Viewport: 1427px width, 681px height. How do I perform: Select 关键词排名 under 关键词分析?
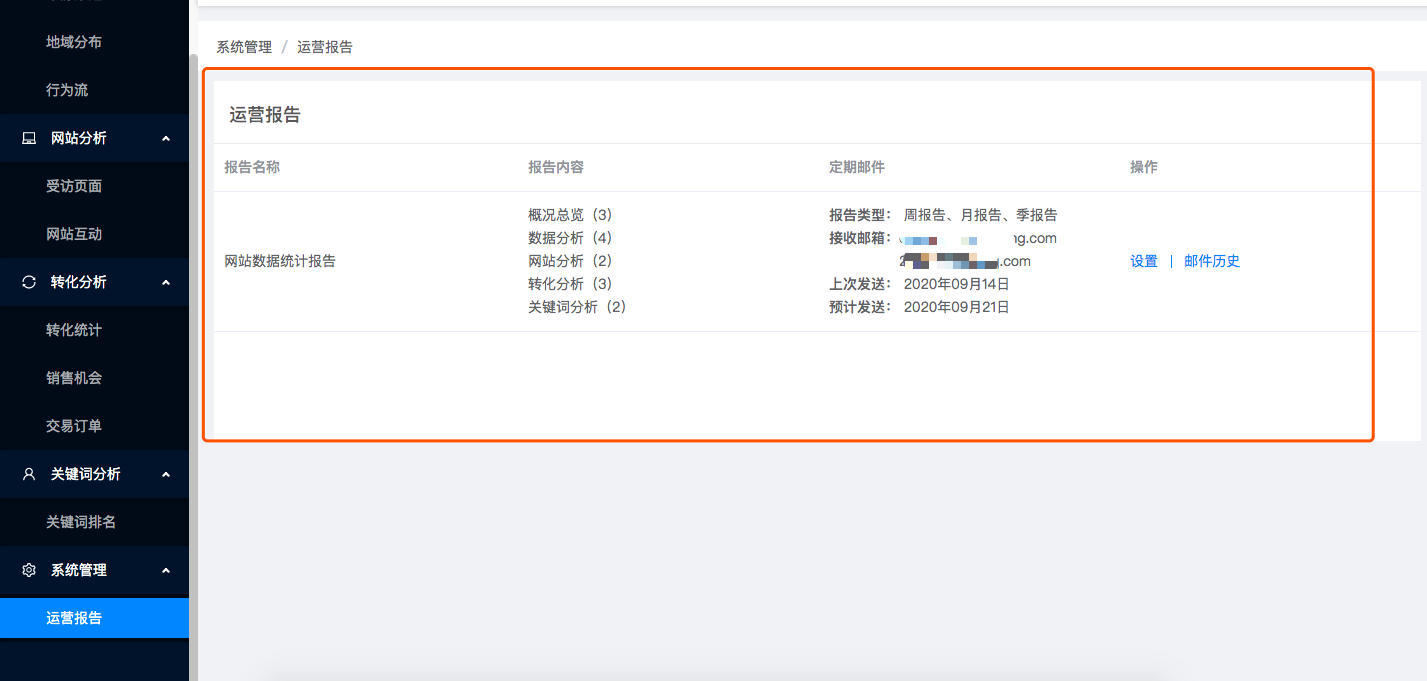[x=81, y=522]
